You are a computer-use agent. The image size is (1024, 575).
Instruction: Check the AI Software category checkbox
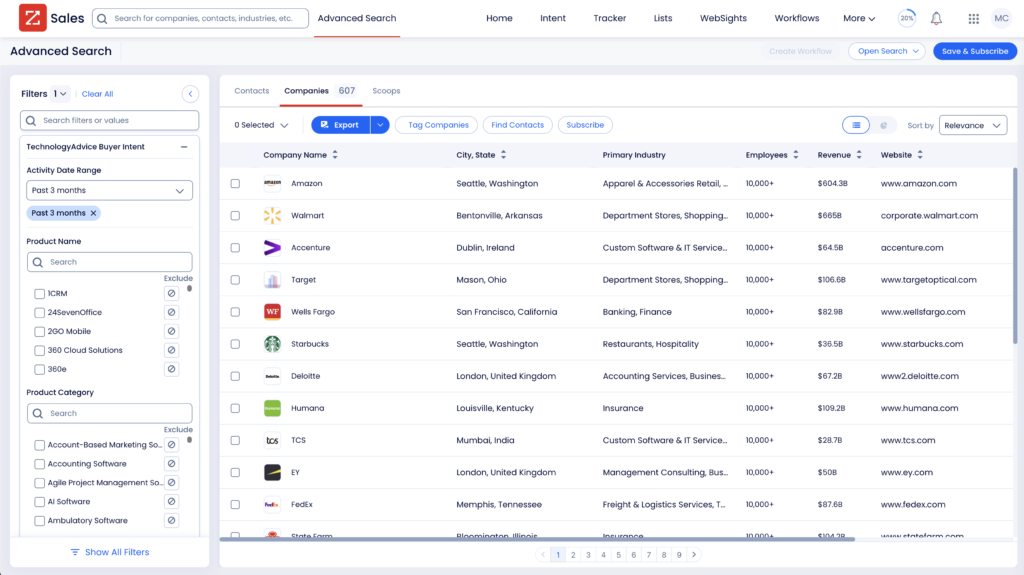(x=39, y=502)
